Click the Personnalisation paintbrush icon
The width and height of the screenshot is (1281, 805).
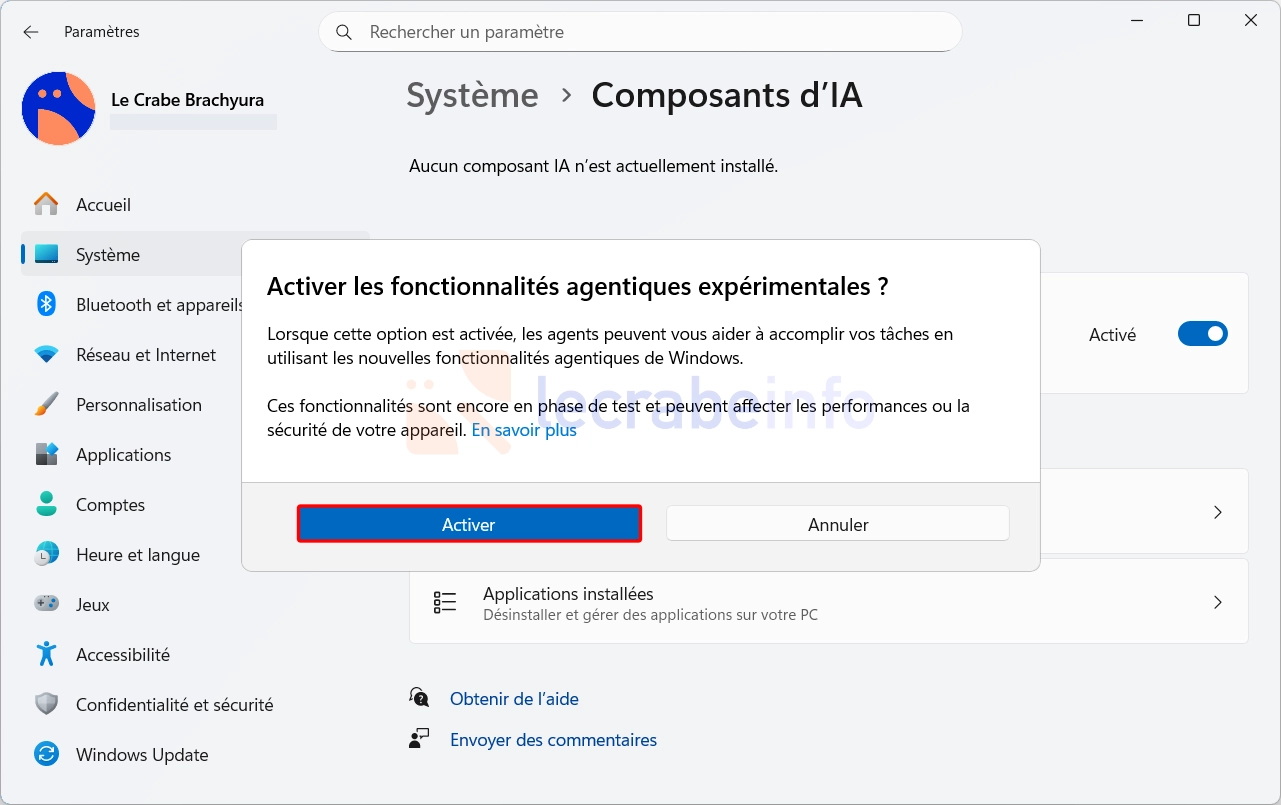point(46,405)
